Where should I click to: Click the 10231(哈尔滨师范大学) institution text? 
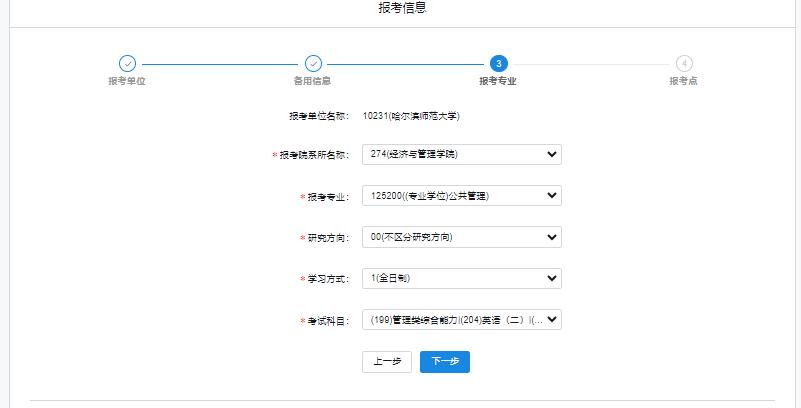pyautogui.click(x=411, y=116)
